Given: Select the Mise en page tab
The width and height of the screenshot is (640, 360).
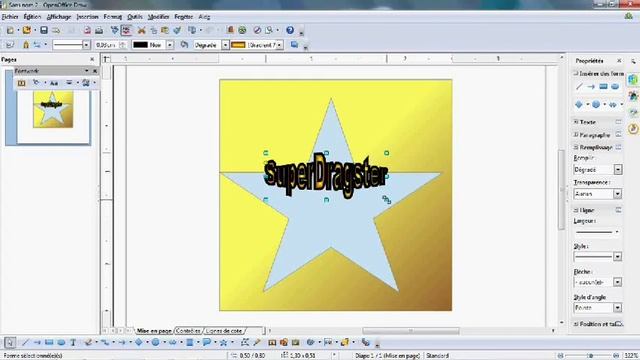Looking at the screenshot, I should pos(154,331).
